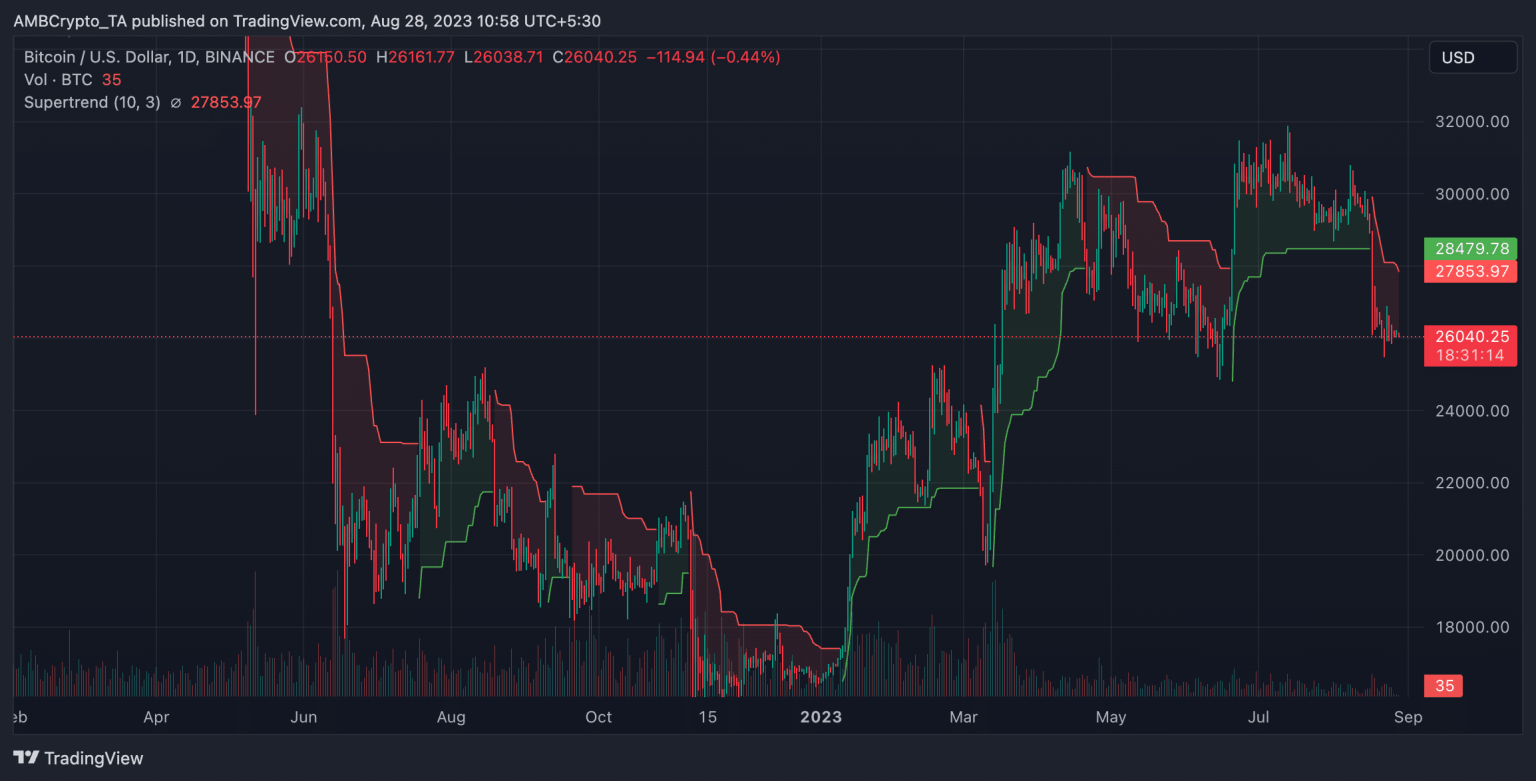
Task: Click the TradingView wordmark bottom-left
Action: 95,759
